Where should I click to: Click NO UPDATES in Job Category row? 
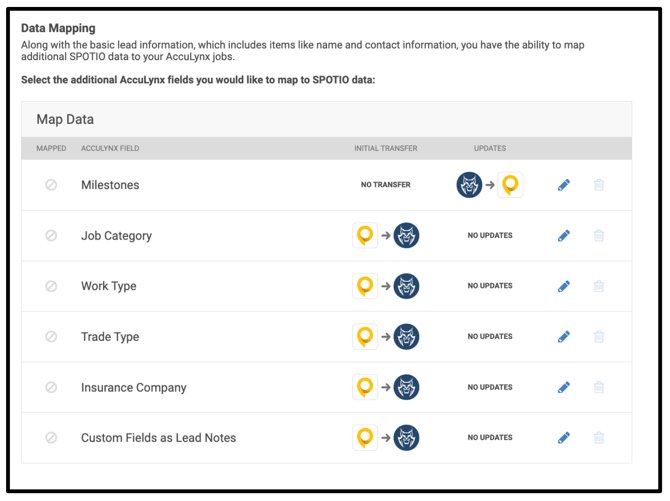pos(490,236)
